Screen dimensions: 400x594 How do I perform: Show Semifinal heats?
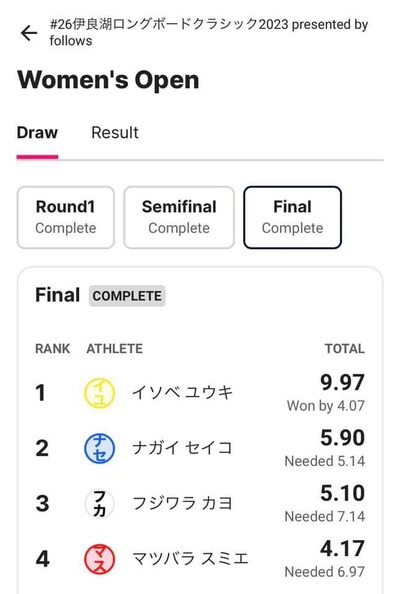(179, 217)
